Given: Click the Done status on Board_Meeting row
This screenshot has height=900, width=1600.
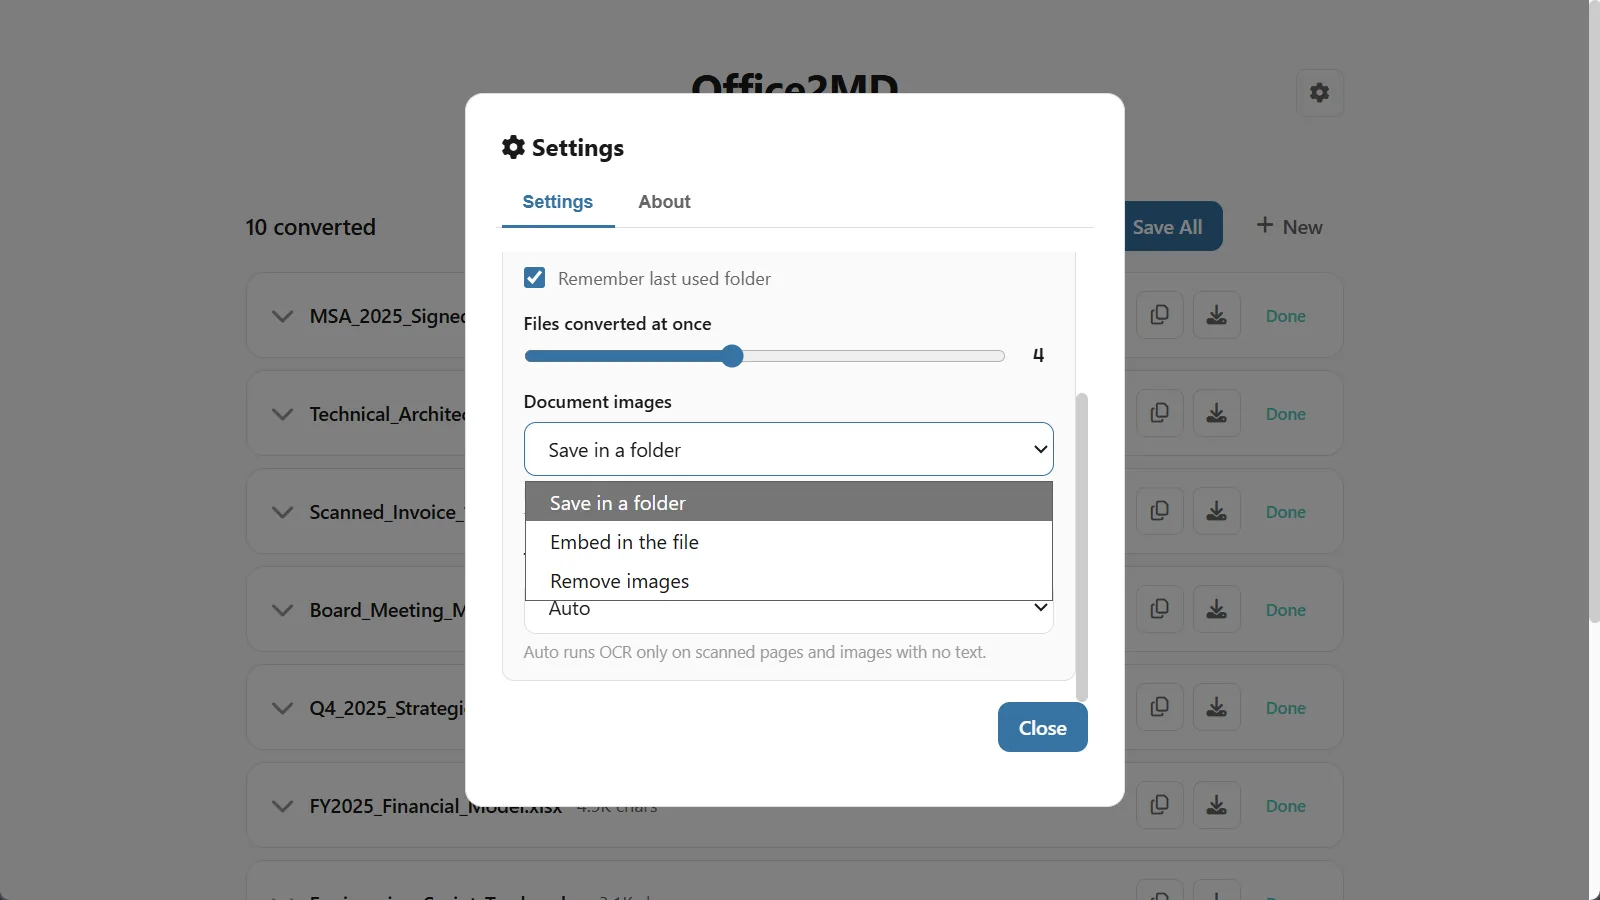Looking at the screenshot, I should click(1286, 610).
